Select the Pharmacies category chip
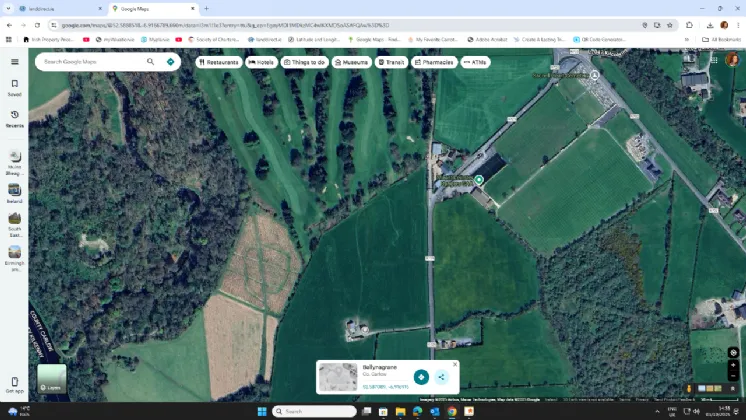The image size is (746, 420). click(x=434, y=62)
